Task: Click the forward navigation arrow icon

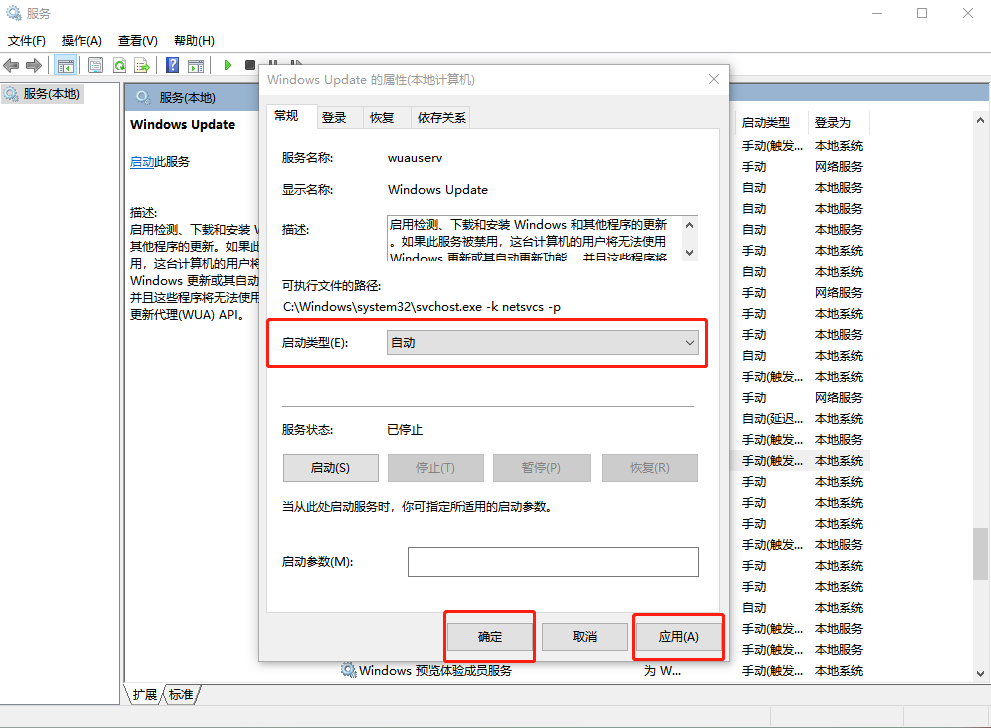Action: [x=32, y=64]
